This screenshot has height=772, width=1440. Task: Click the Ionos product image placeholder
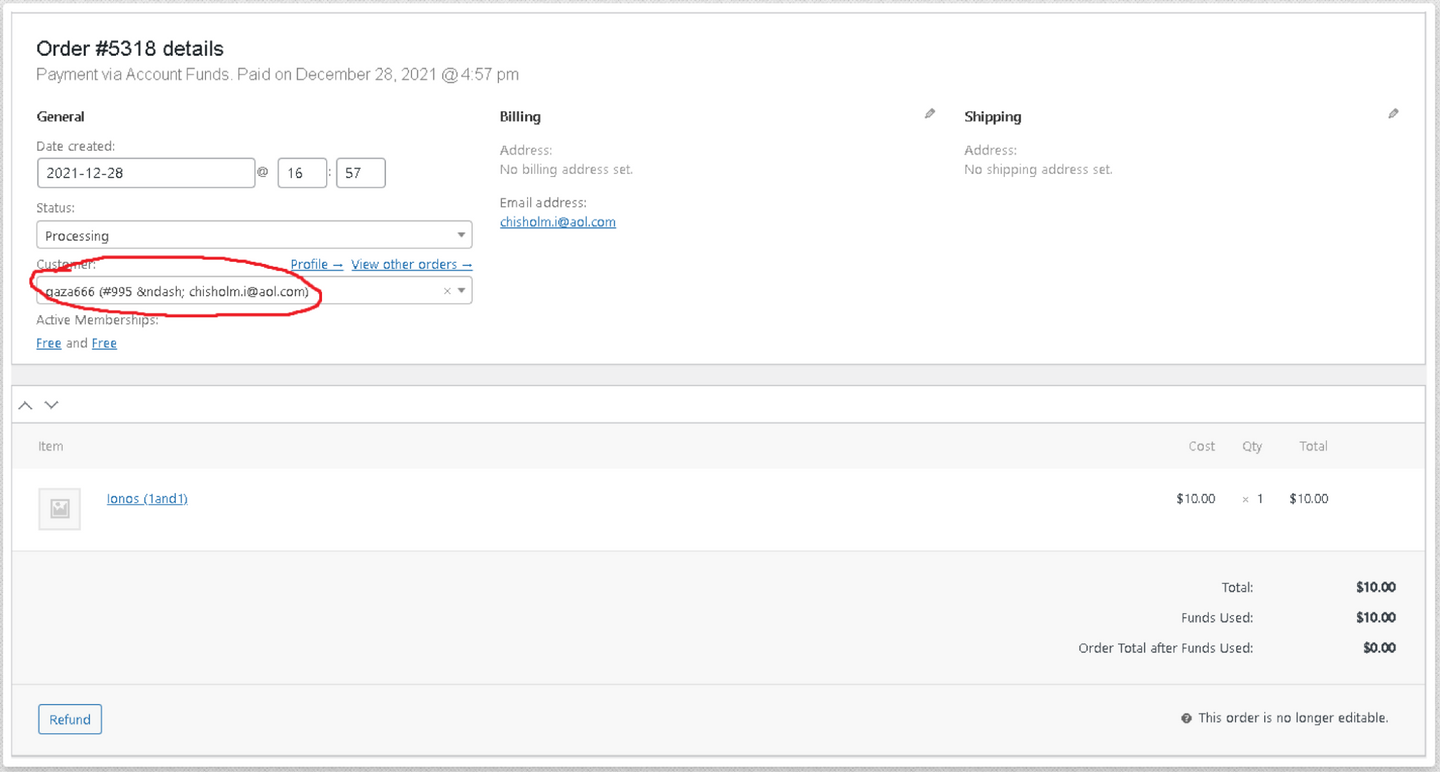click(60, 509)
